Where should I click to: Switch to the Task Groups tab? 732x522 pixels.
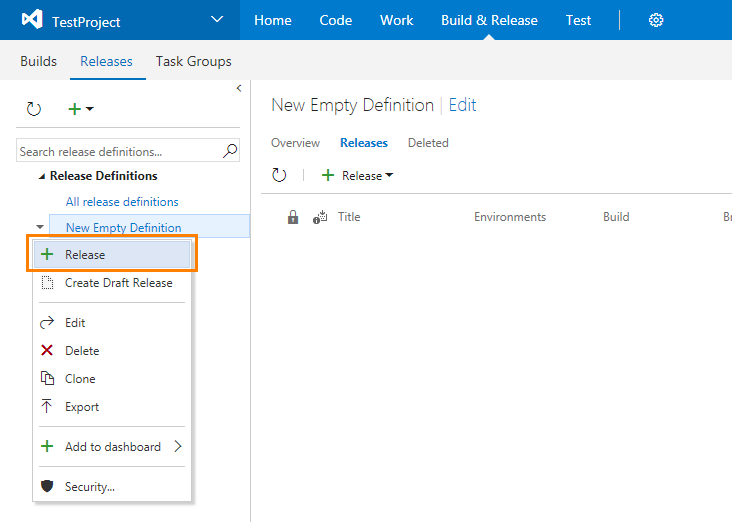point(193,61)
